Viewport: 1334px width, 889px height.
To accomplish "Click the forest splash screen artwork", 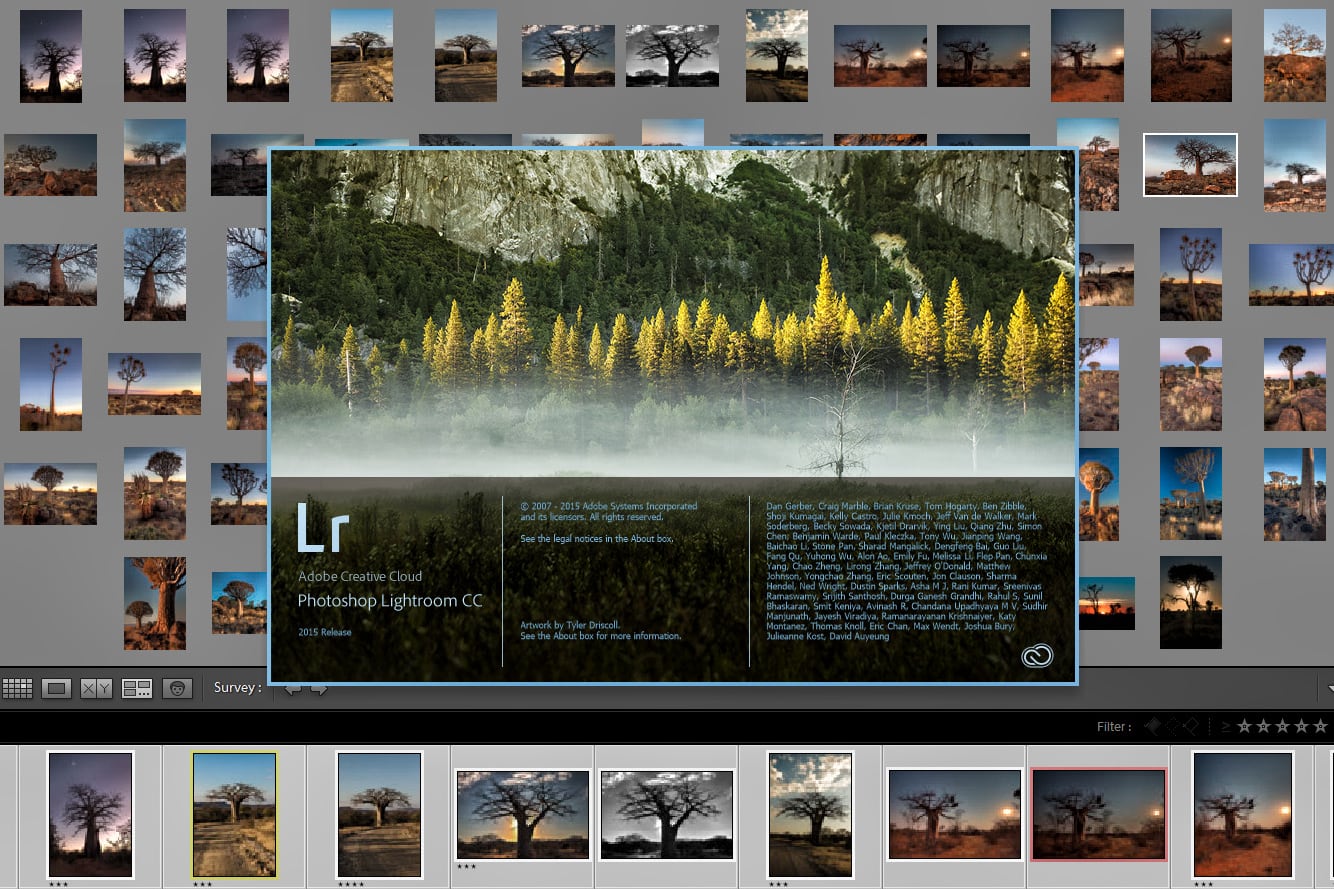I will (673, 315).
